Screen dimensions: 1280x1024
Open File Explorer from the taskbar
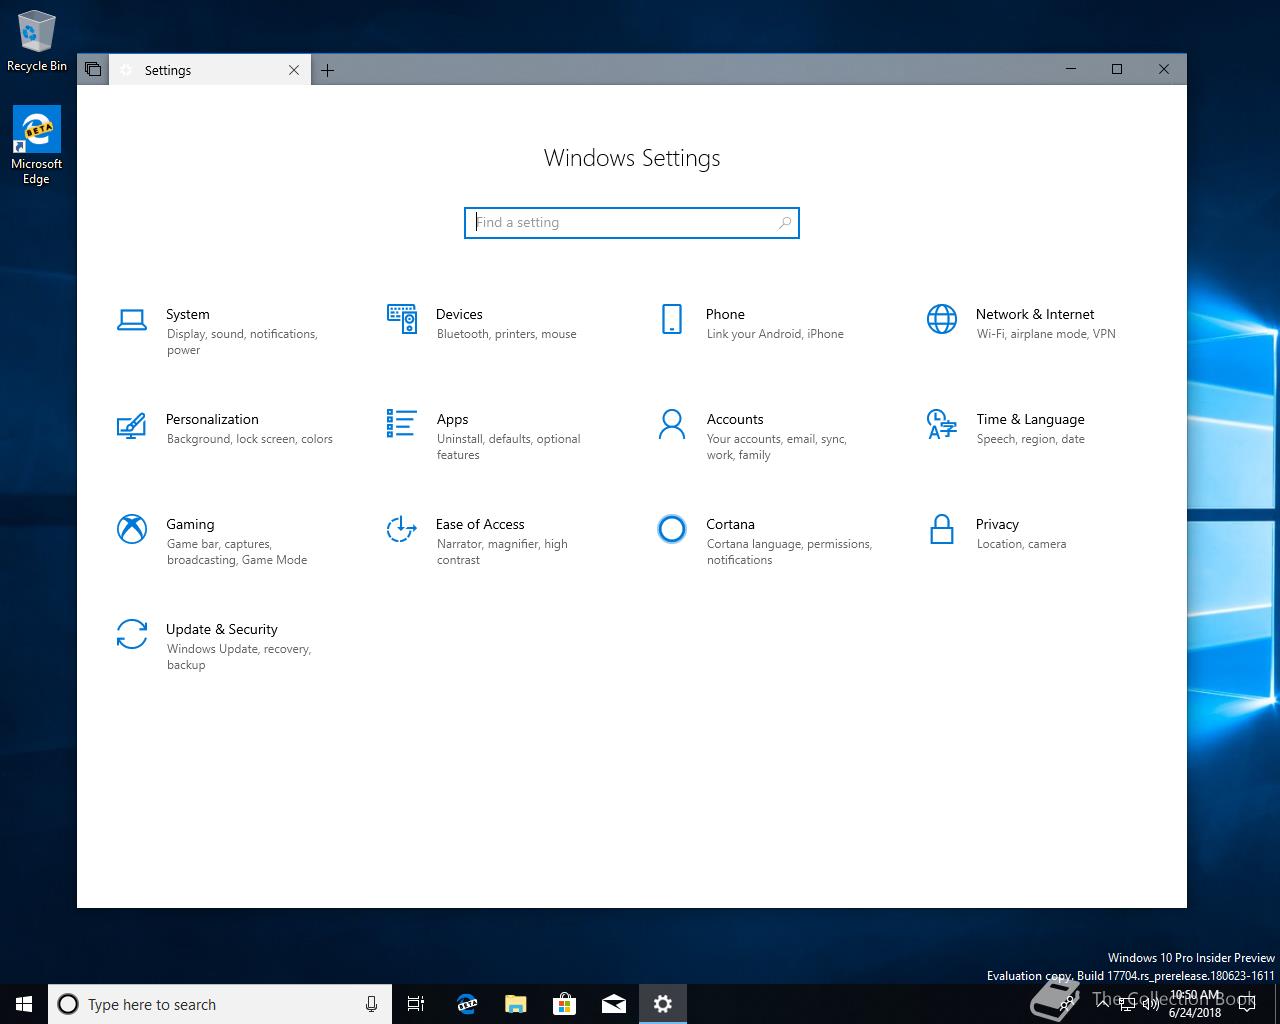coord(515,1004)
